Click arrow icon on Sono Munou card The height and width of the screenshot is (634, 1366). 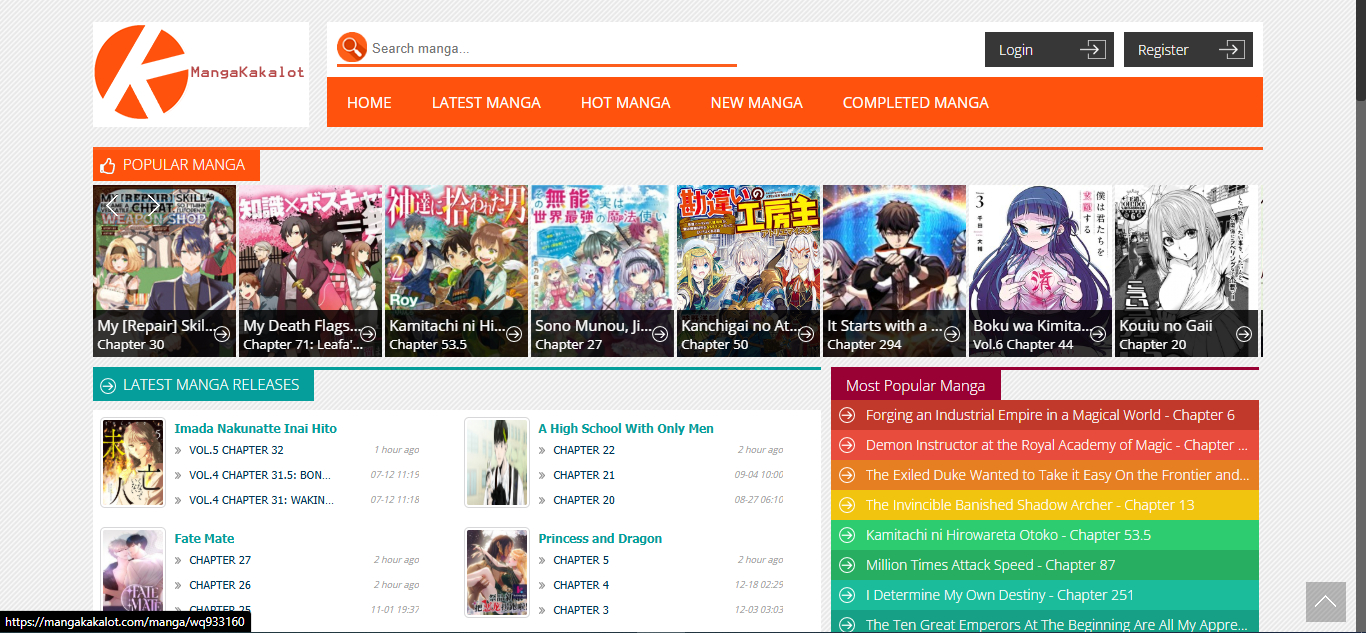coord(660,334)
